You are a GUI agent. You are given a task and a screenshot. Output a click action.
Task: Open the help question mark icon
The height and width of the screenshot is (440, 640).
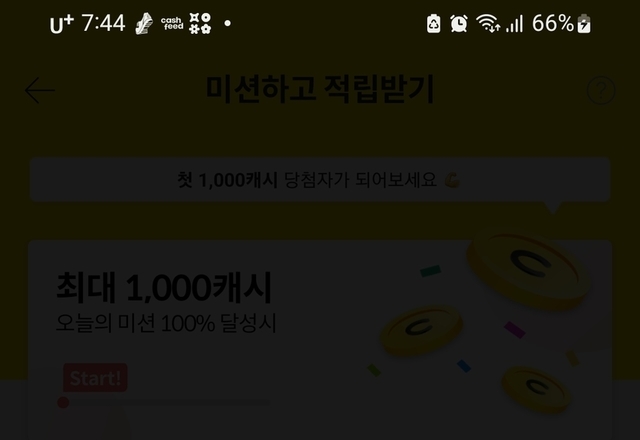point(601,90)
